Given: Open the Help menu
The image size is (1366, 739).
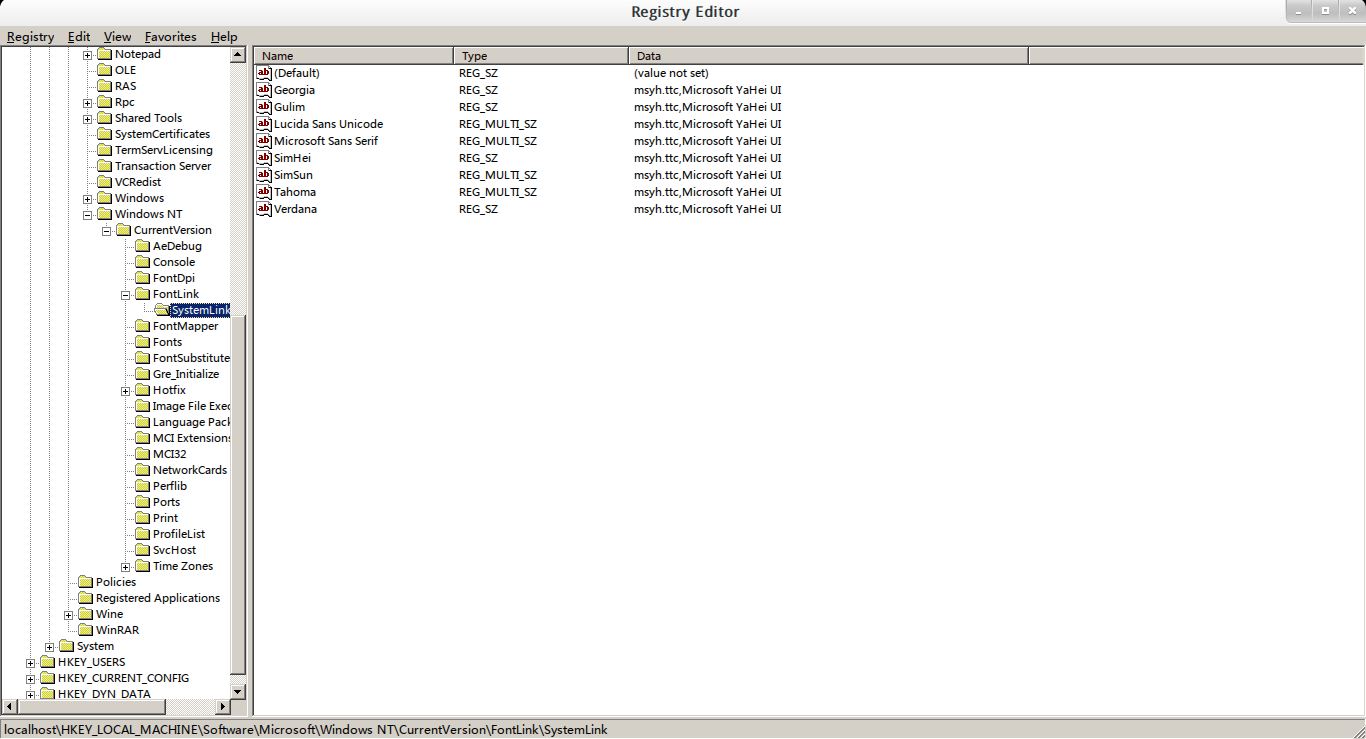Looking at the screenshot, I should click(x=224, y=37).
